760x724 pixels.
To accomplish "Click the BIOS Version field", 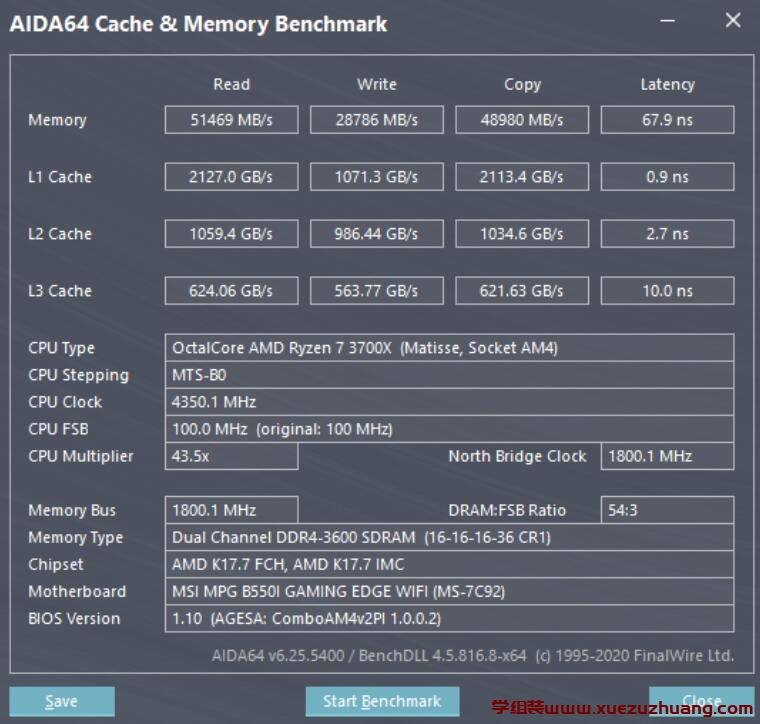I will pos(449,618).
